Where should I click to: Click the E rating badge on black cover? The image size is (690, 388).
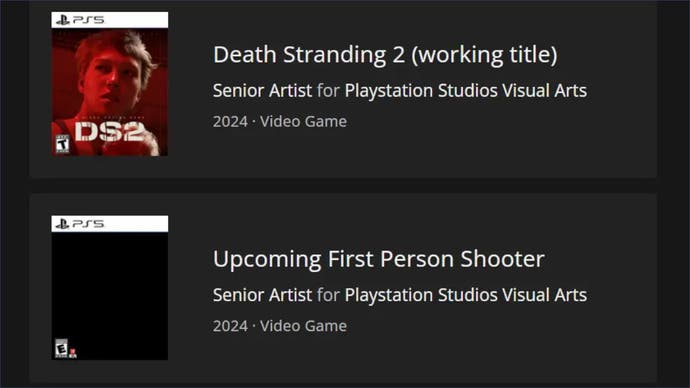62,348
